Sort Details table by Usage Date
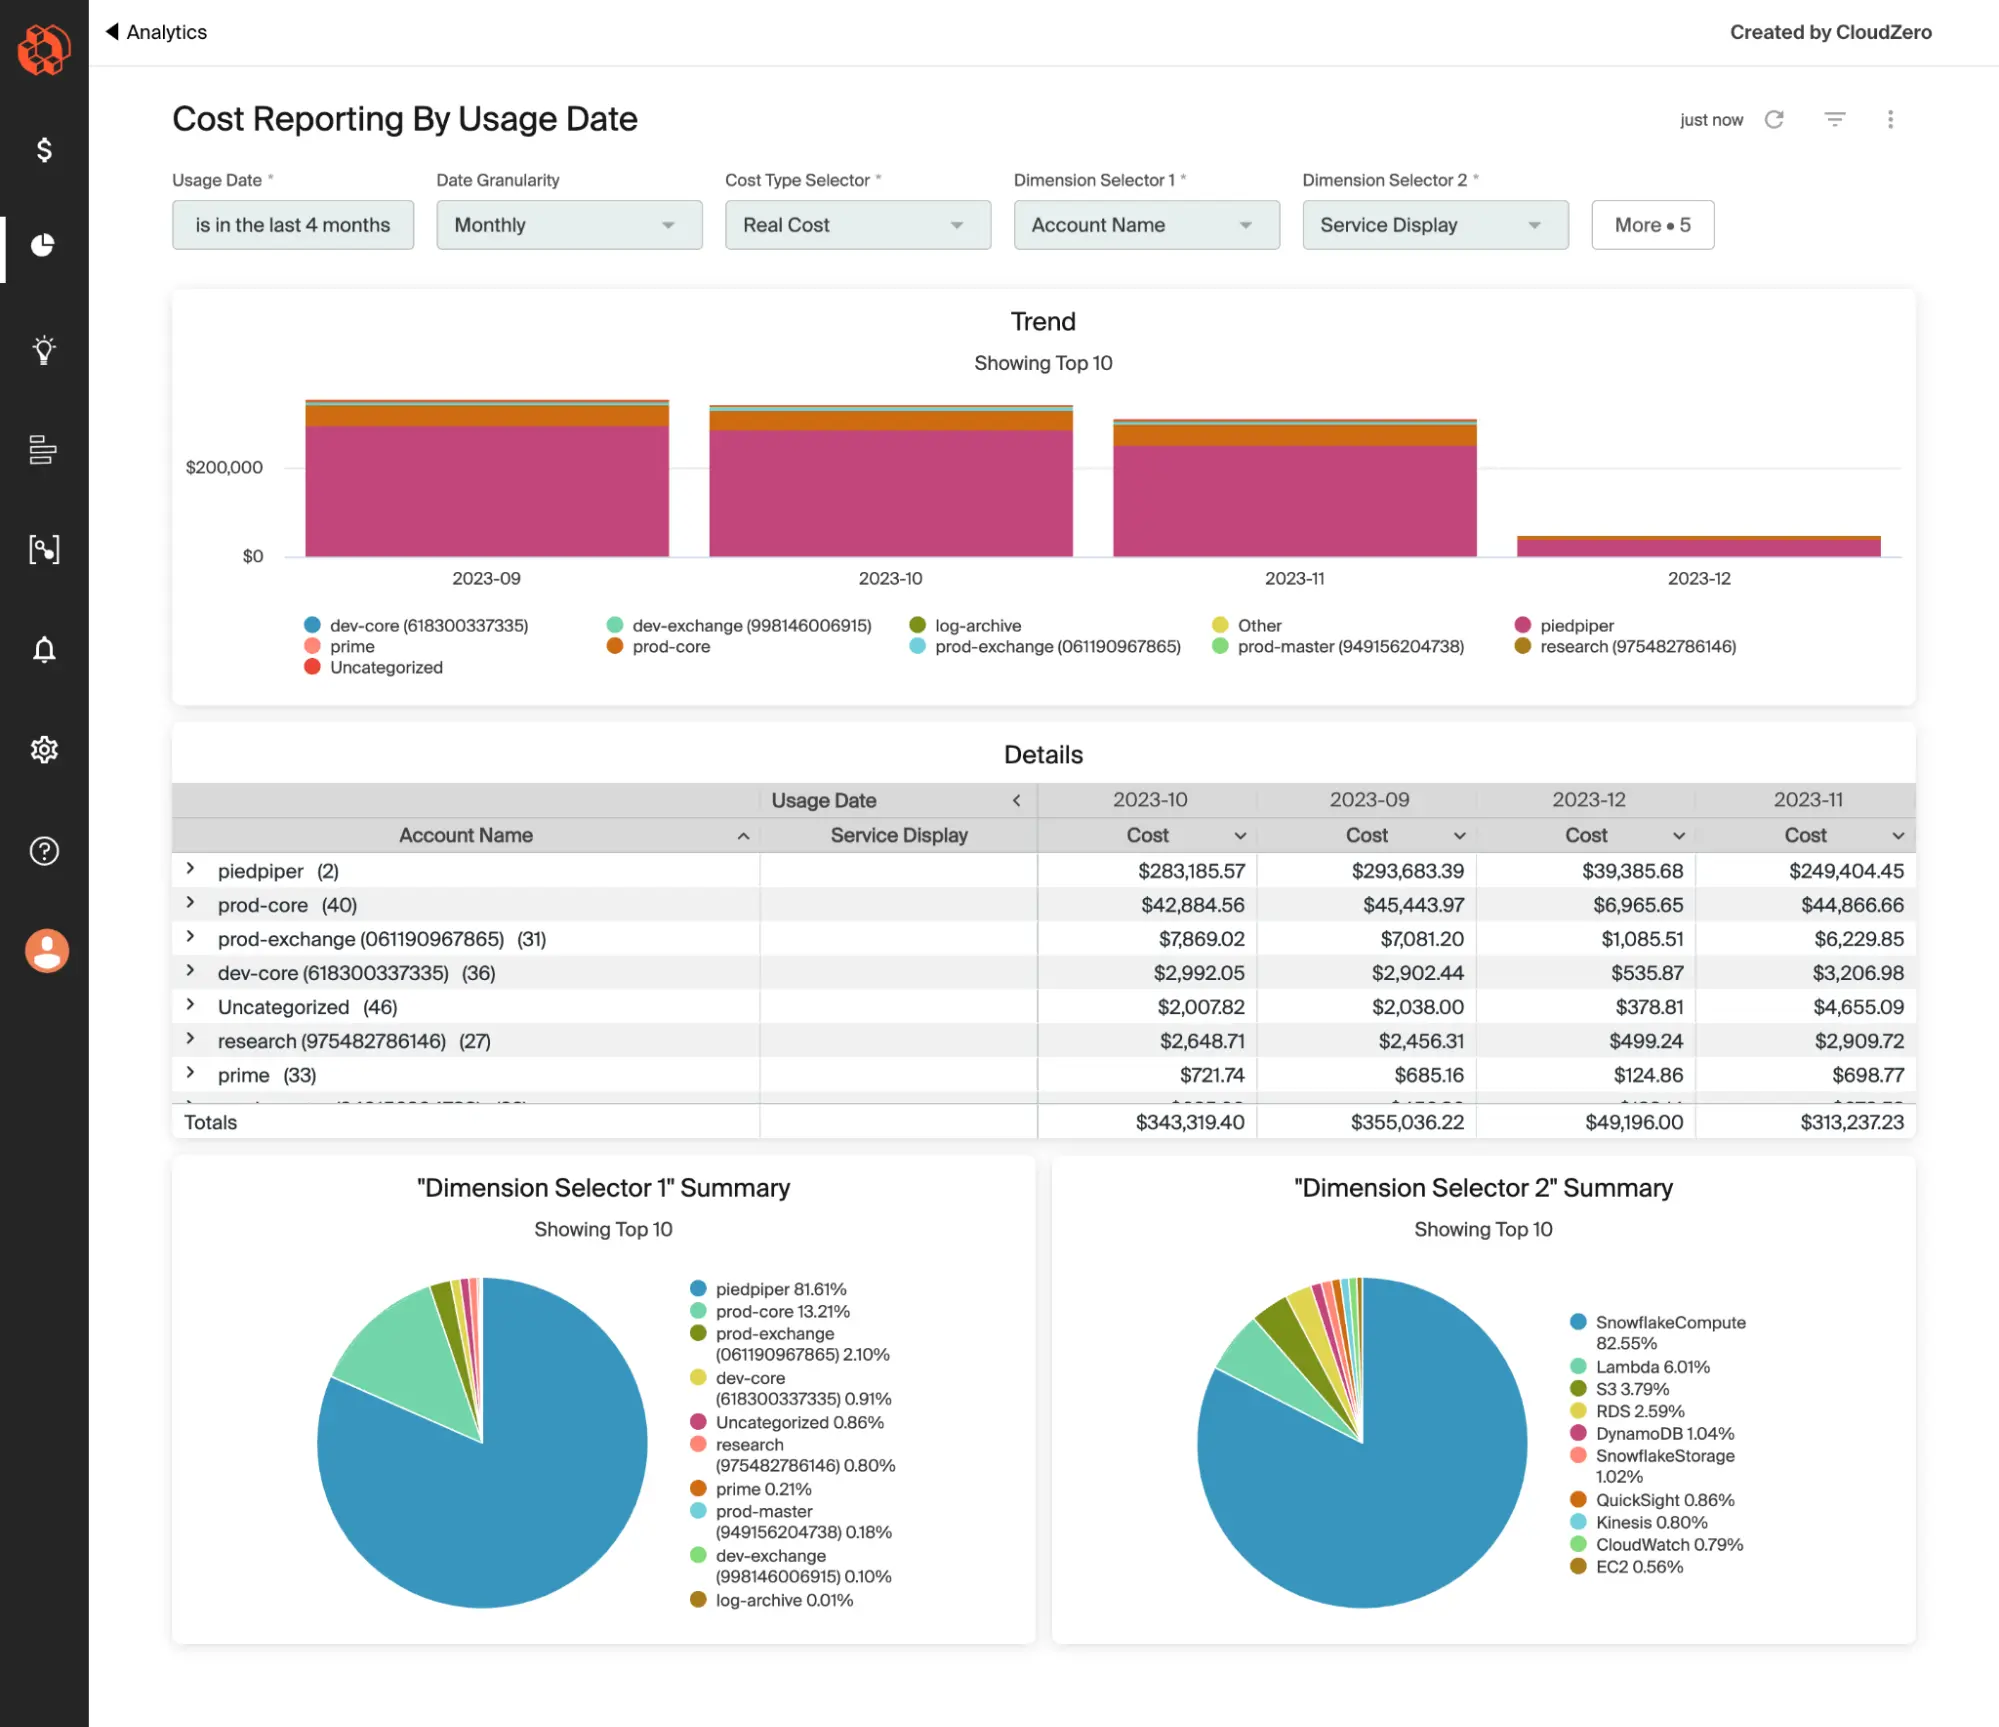 (x=824, y=801)
